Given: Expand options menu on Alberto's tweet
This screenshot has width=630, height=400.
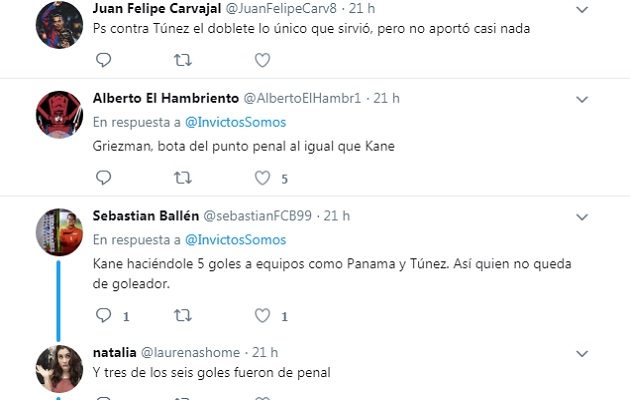Looking at the screenshot, I should coord(582,99).
